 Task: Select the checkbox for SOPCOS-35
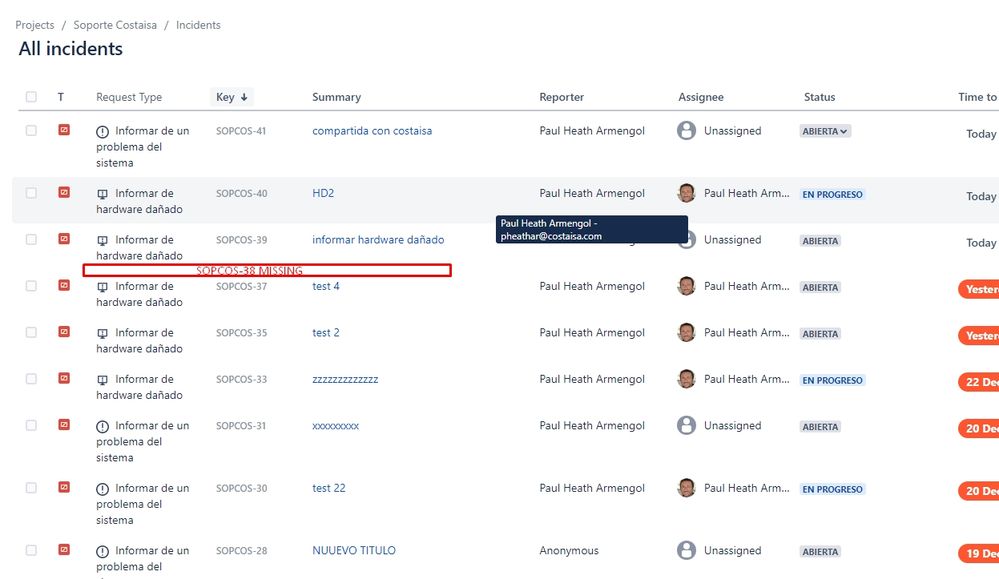31,332
